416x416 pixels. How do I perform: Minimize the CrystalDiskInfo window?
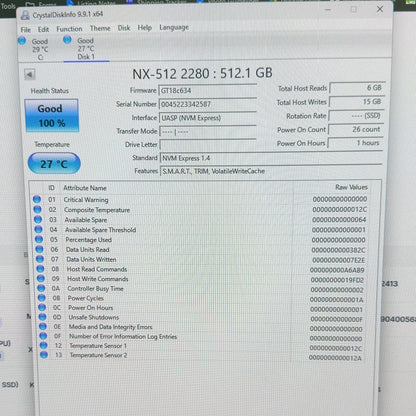pyautogui.click(x=328, y=10)
